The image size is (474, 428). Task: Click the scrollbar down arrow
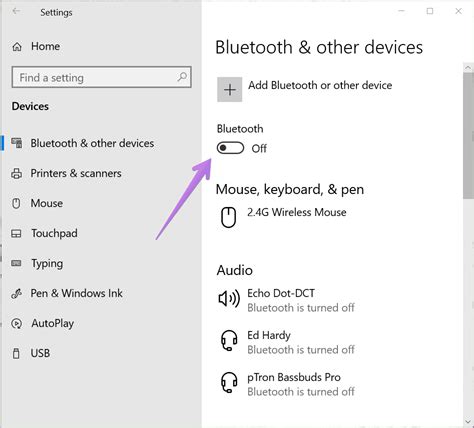468,423
